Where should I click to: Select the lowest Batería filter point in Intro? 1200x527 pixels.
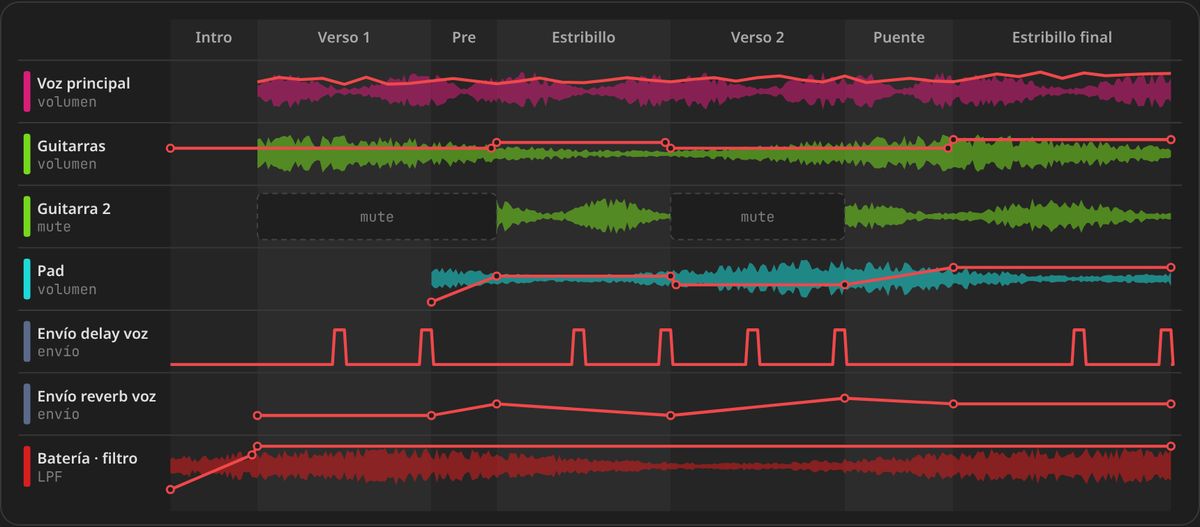(x=170, y=490)
